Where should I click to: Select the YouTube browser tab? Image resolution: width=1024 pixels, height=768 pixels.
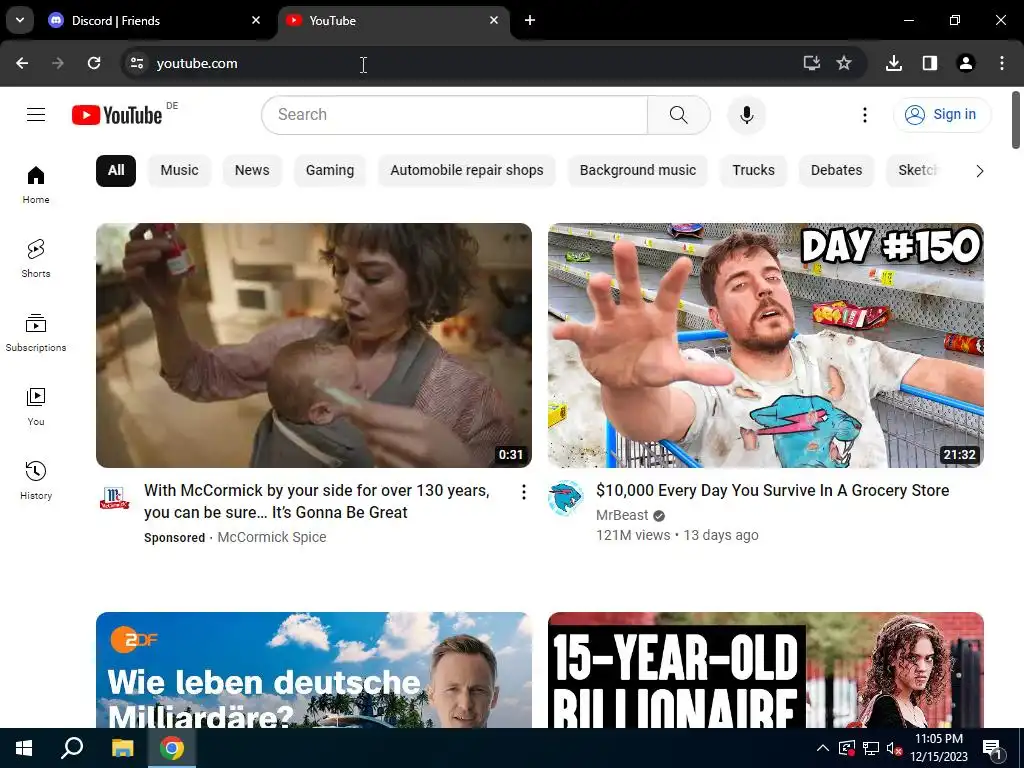[x=394, y=20]
